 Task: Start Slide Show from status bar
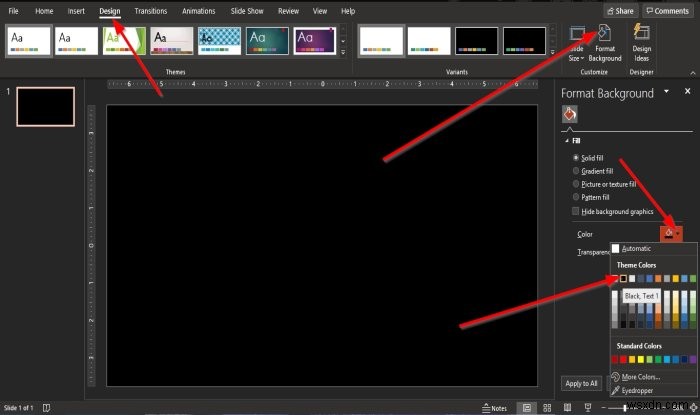[x=588, y=408]
